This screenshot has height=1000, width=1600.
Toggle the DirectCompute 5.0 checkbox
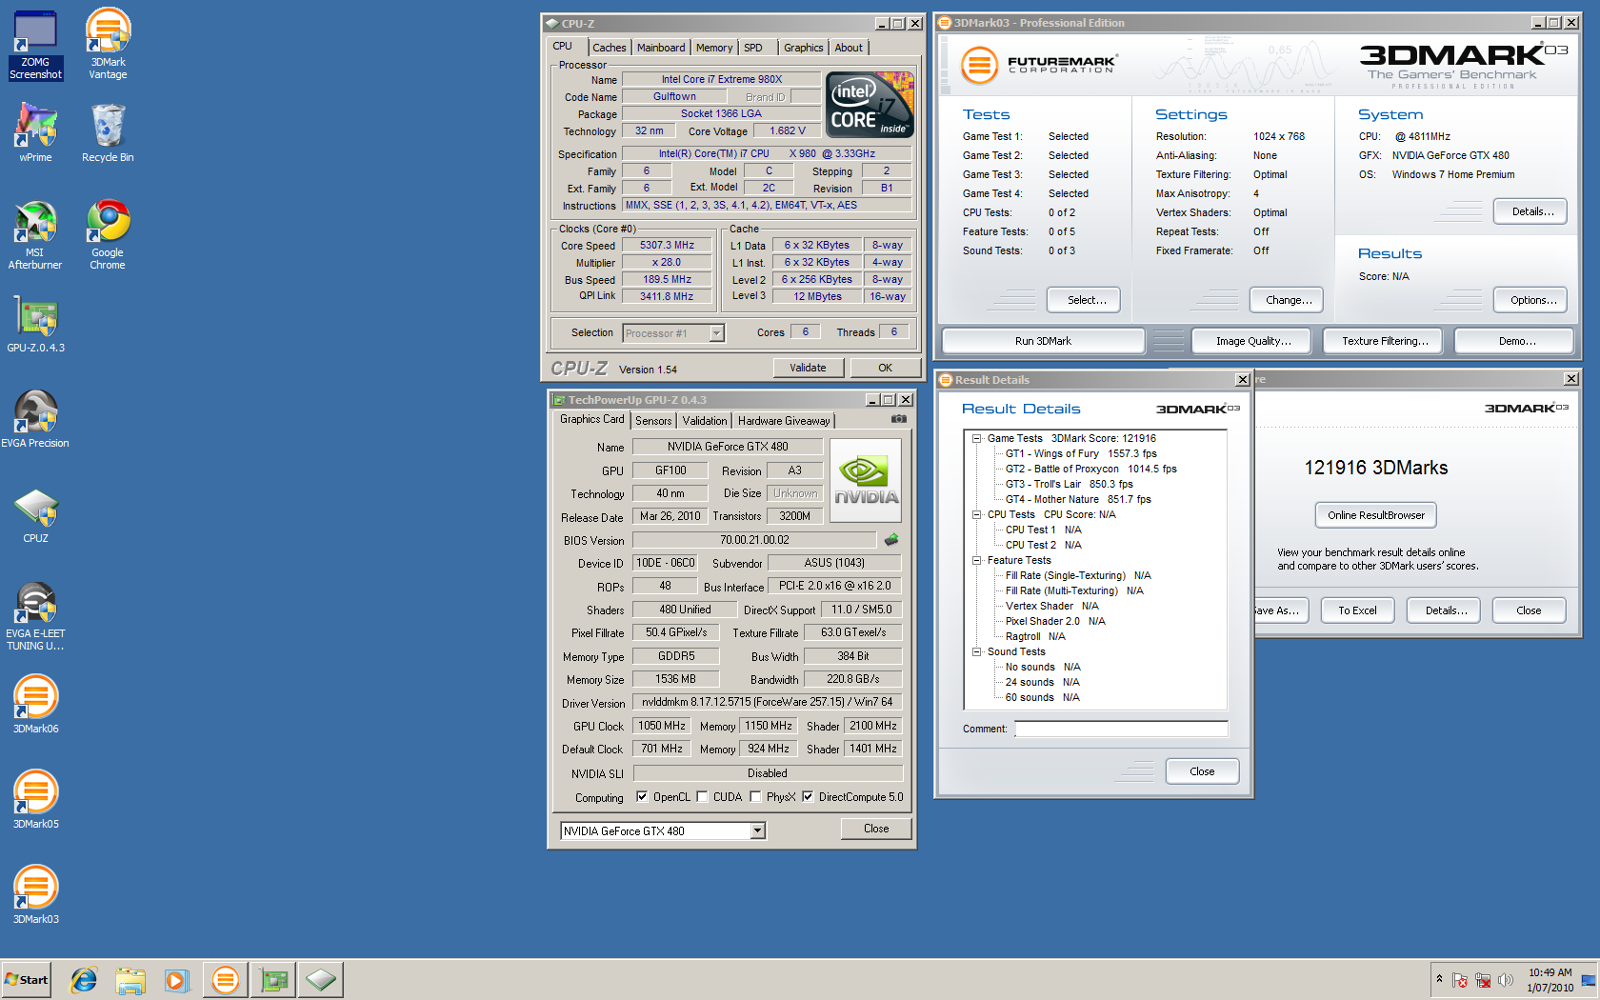pos(807,797)
